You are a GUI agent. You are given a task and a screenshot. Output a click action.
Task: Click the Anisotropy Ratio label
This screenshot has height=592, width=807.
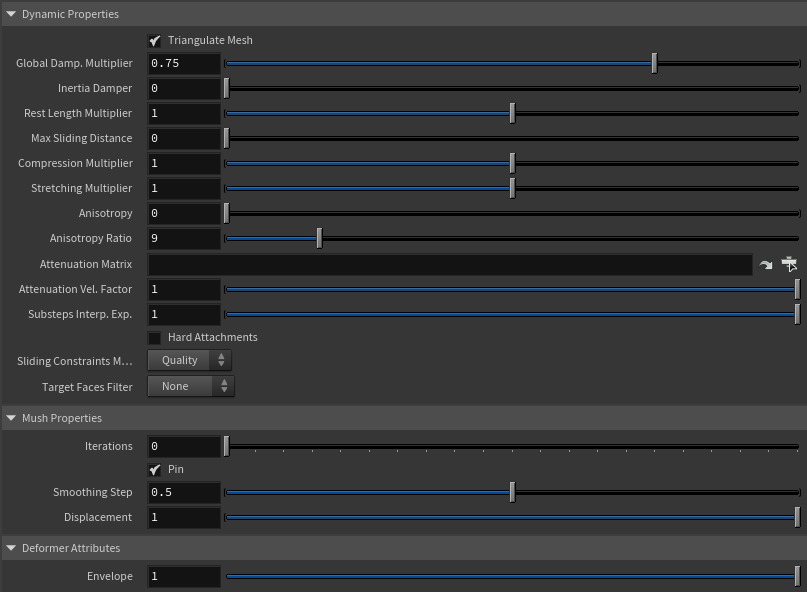coord(91,238)
